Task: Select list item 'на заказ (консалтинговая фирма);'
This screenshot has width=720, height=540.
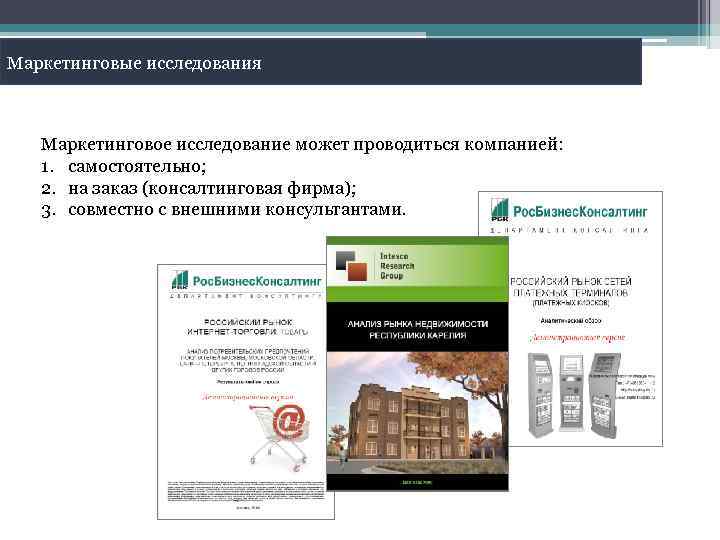Action: (x=212, y=188)
